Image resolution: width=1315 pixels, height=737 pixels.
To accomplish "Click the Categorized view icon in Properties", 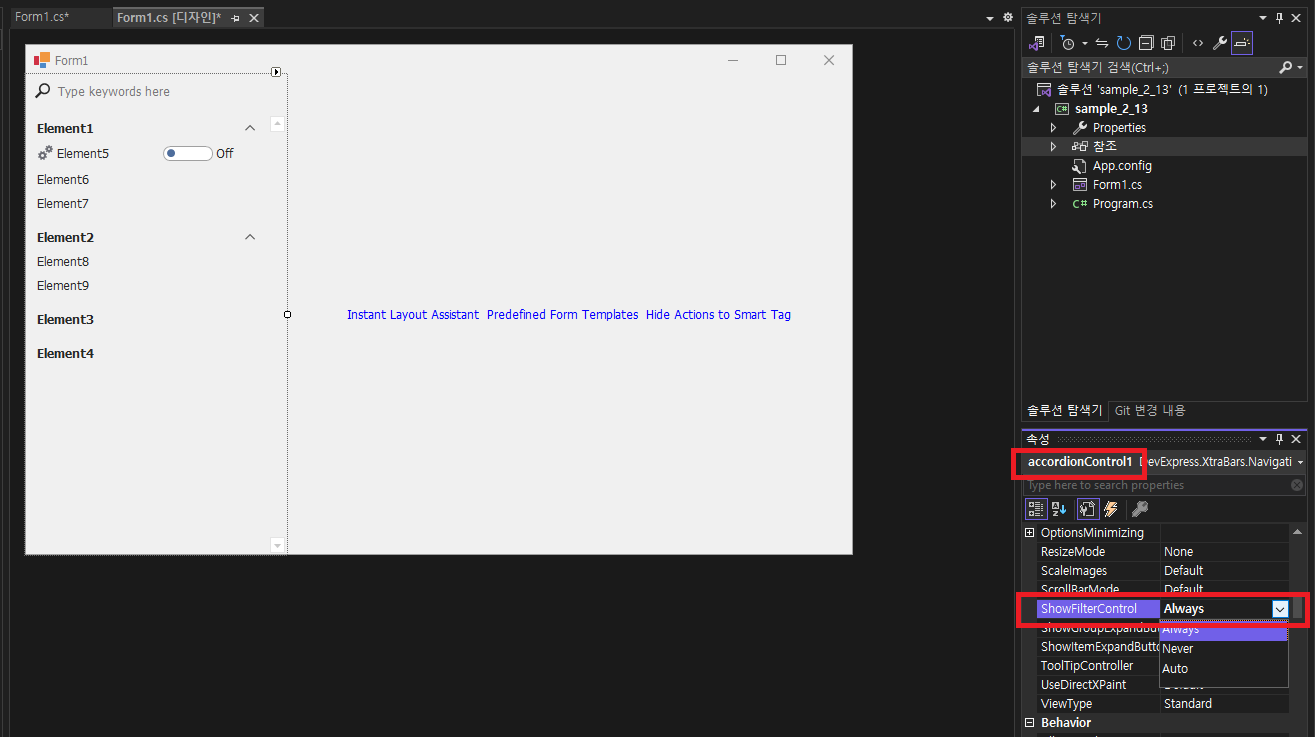I will pos(1036,509).
